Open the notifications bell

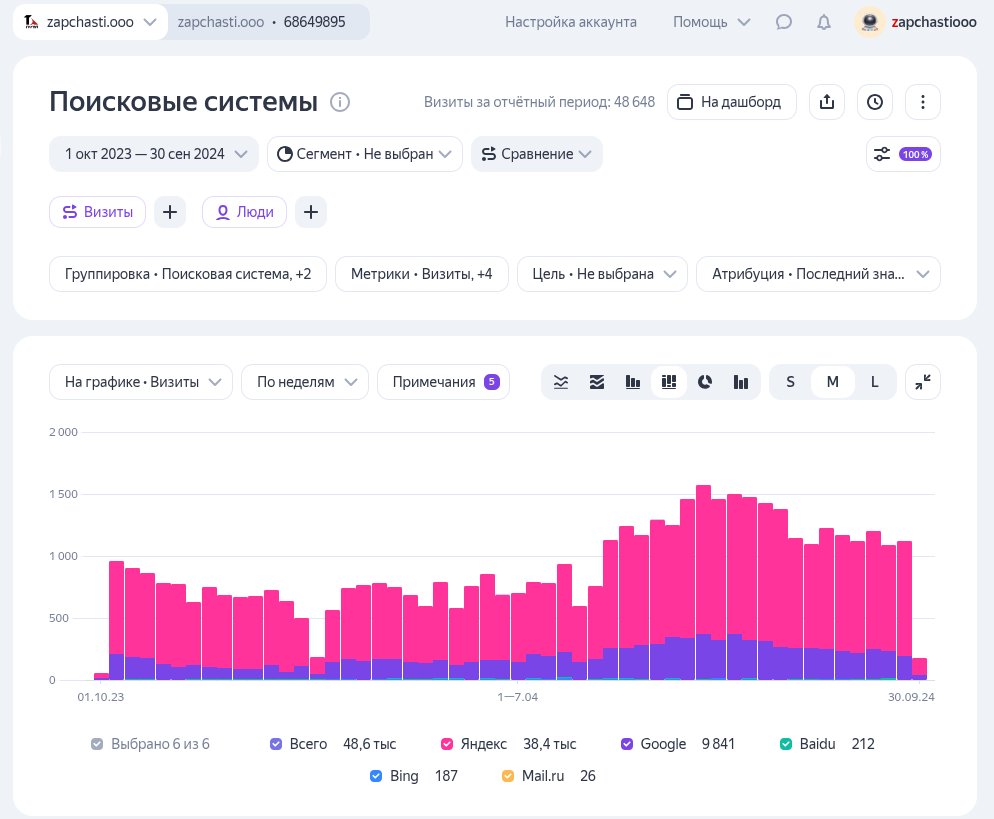(x=824, y=22)
